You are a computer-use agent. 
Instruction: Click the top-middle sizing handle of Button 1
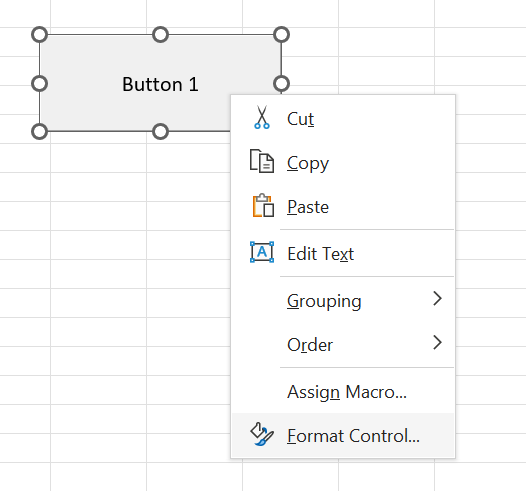[160, 35]
